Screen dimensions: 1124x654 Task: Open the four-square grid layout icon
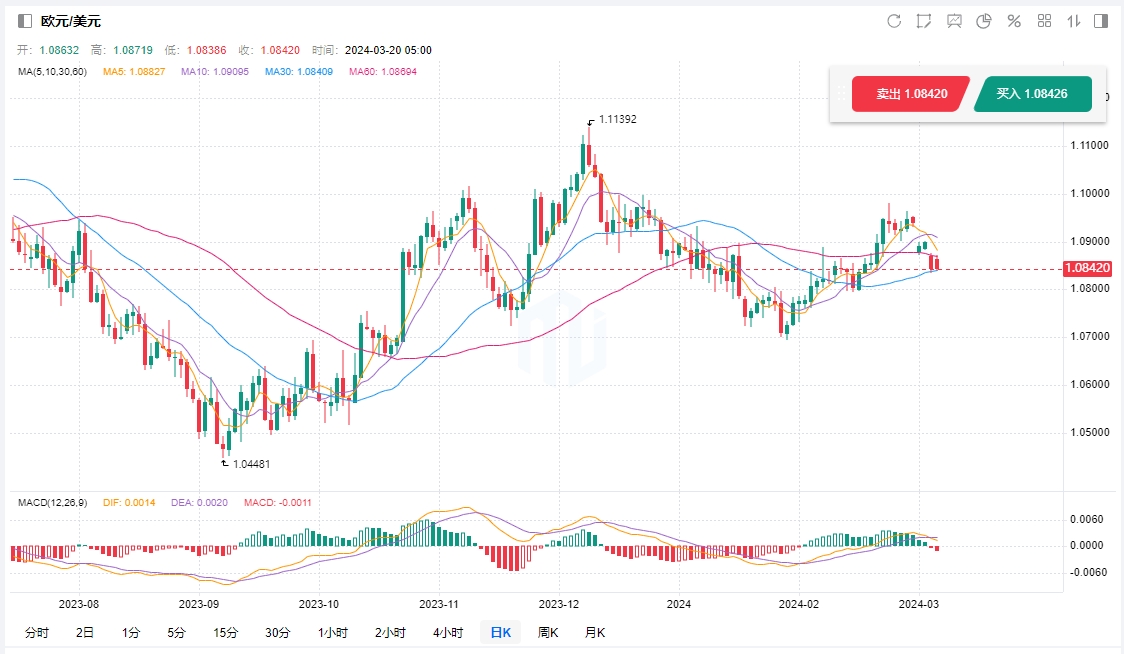tap(1044, 21)
